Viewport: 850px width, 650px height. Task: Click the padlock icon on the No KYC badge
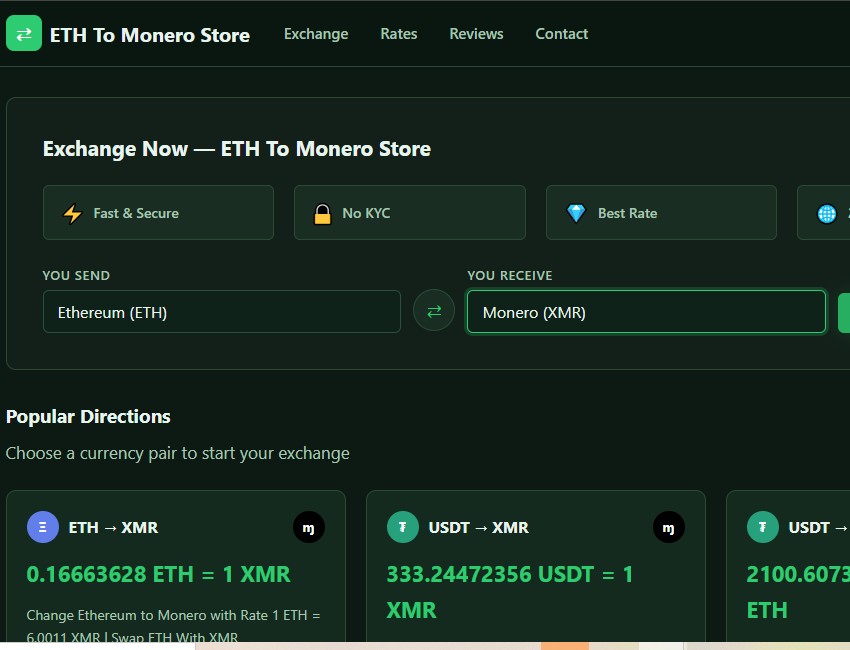click(322, 212)
